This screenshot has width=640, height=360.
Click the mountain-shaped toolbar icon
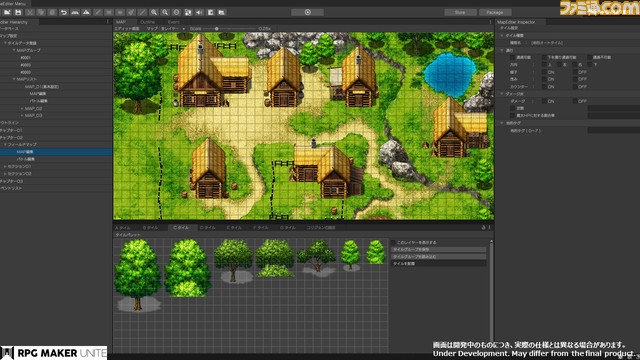86,12
